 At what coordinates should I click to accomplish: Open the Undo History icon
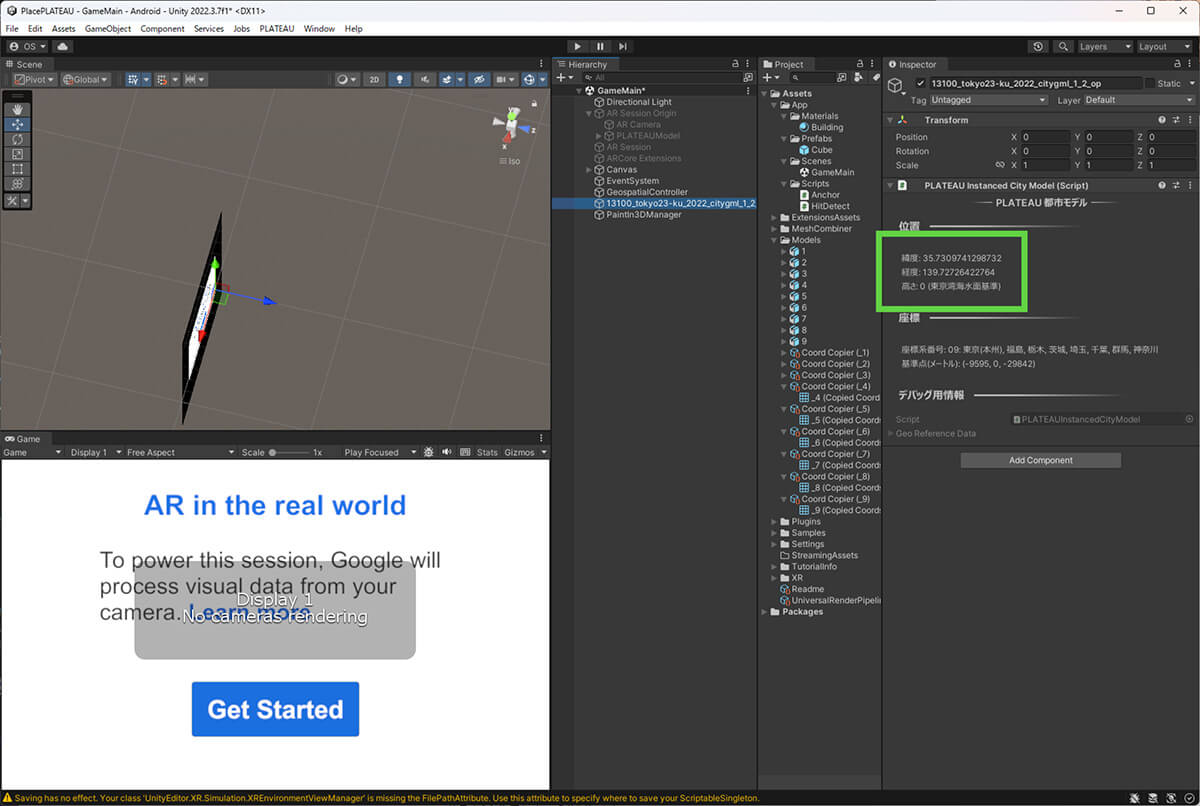click(1038, 46)
